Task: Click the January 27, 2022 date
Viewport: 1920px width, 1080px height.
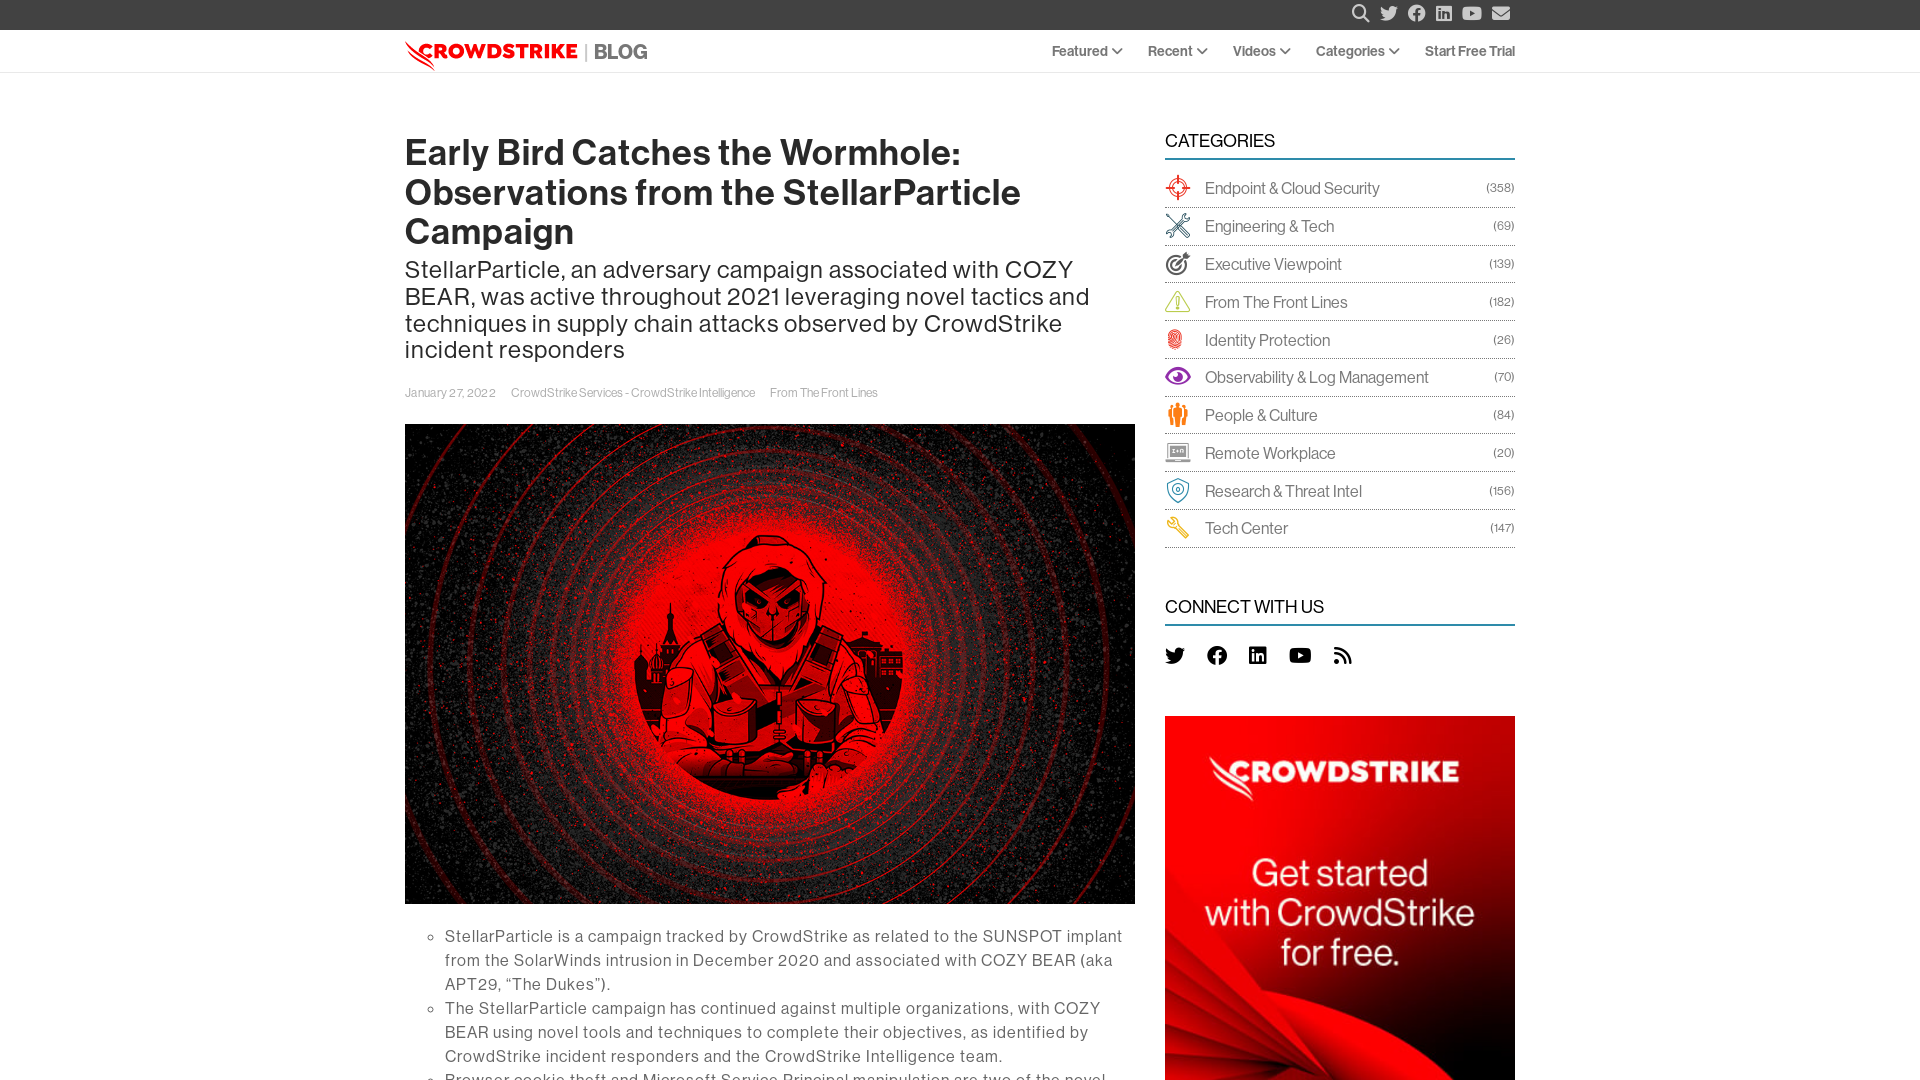Action: pyautogui.click(x=450, y=393)
